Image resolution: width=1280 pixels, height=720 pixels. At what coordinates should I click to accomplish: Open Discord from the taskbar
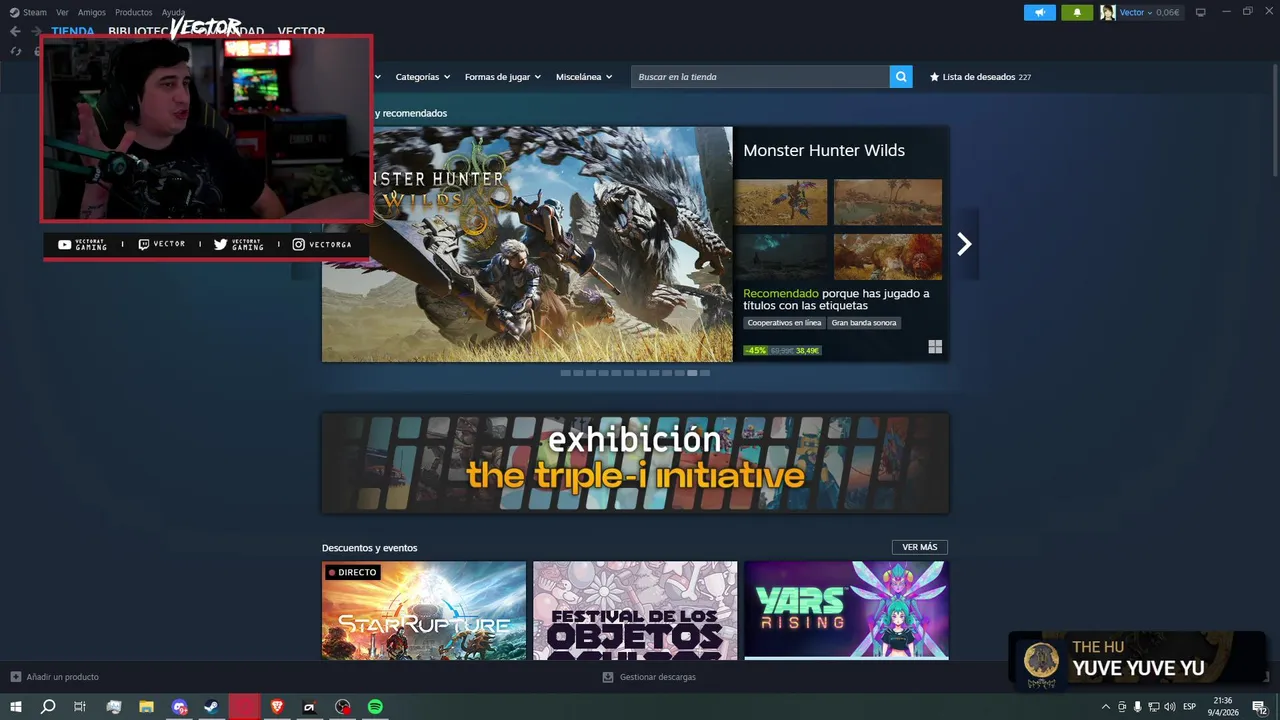coord(179,707)
